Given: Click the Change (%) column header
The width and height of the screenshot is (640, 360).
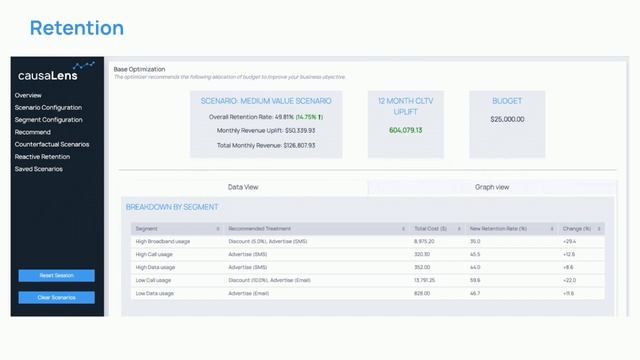Looking at the screenshot, I should click(582, 229).
